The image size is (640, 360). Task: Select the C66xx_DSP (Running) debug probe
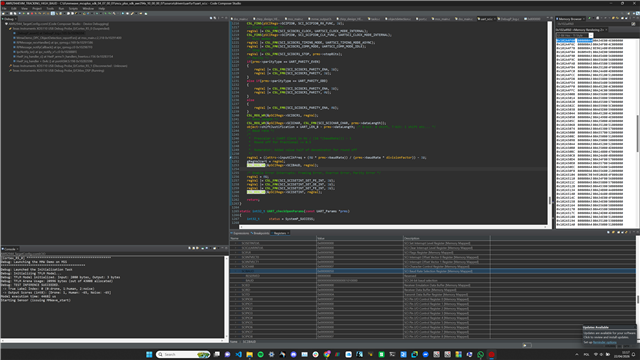point(57,71)
